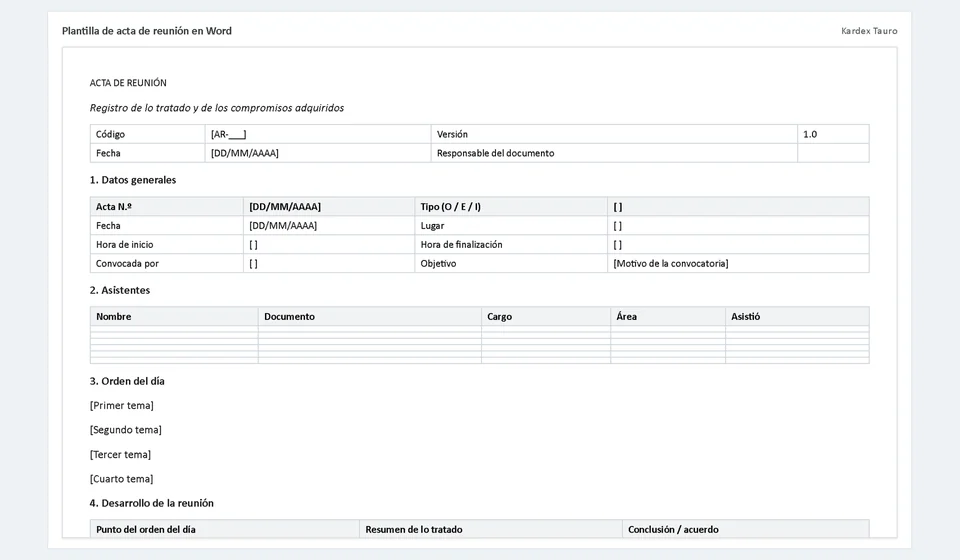
Task: Click the 'Hora de inicio' cell
Action: point(167,244)
